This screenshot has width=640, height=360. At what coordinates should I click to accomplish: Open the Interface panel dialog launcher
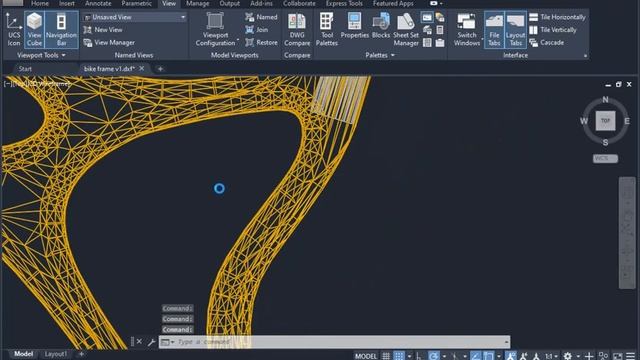pos(585,56)
